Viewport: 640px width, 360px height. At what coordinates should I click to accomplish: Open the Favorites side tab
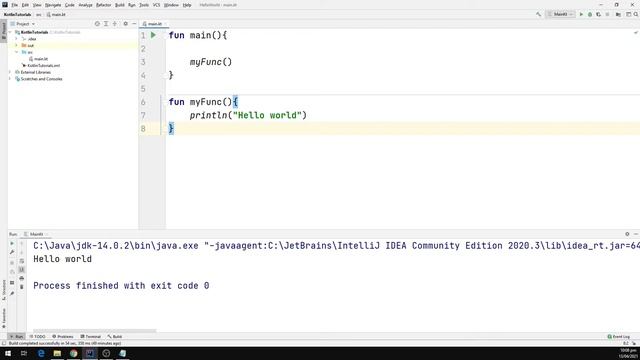click(4, 319)
